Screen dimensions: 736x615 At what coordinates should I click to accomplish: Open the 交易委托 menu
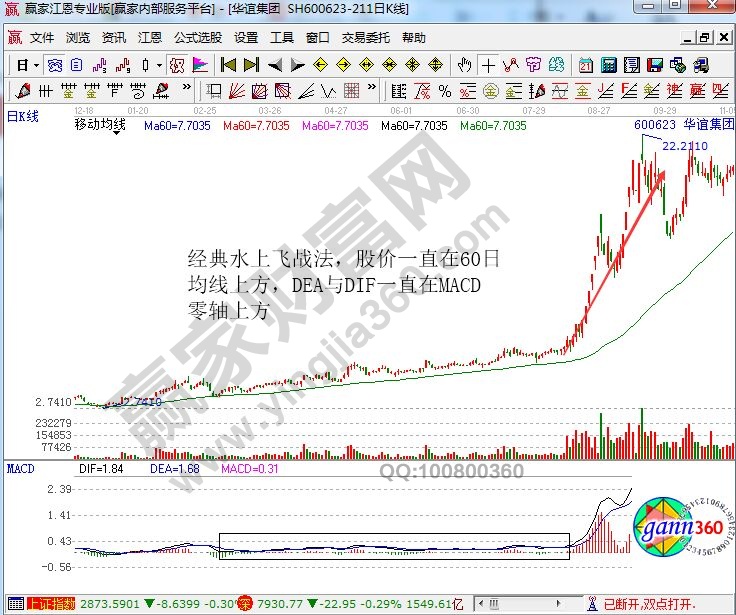tap(366, 38)
